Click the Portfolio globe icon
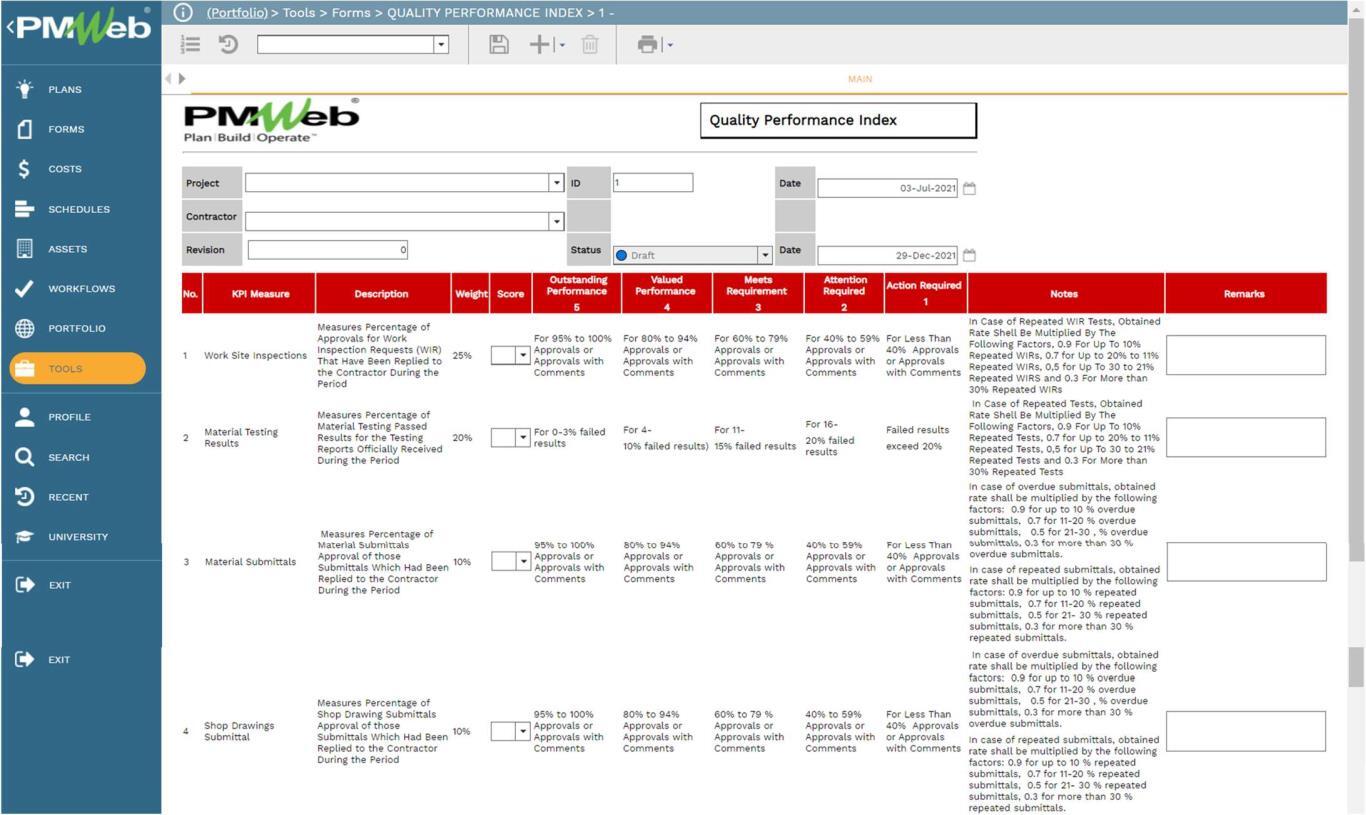Viewport: 1366px width, 815px height. [x=25, y=328]
